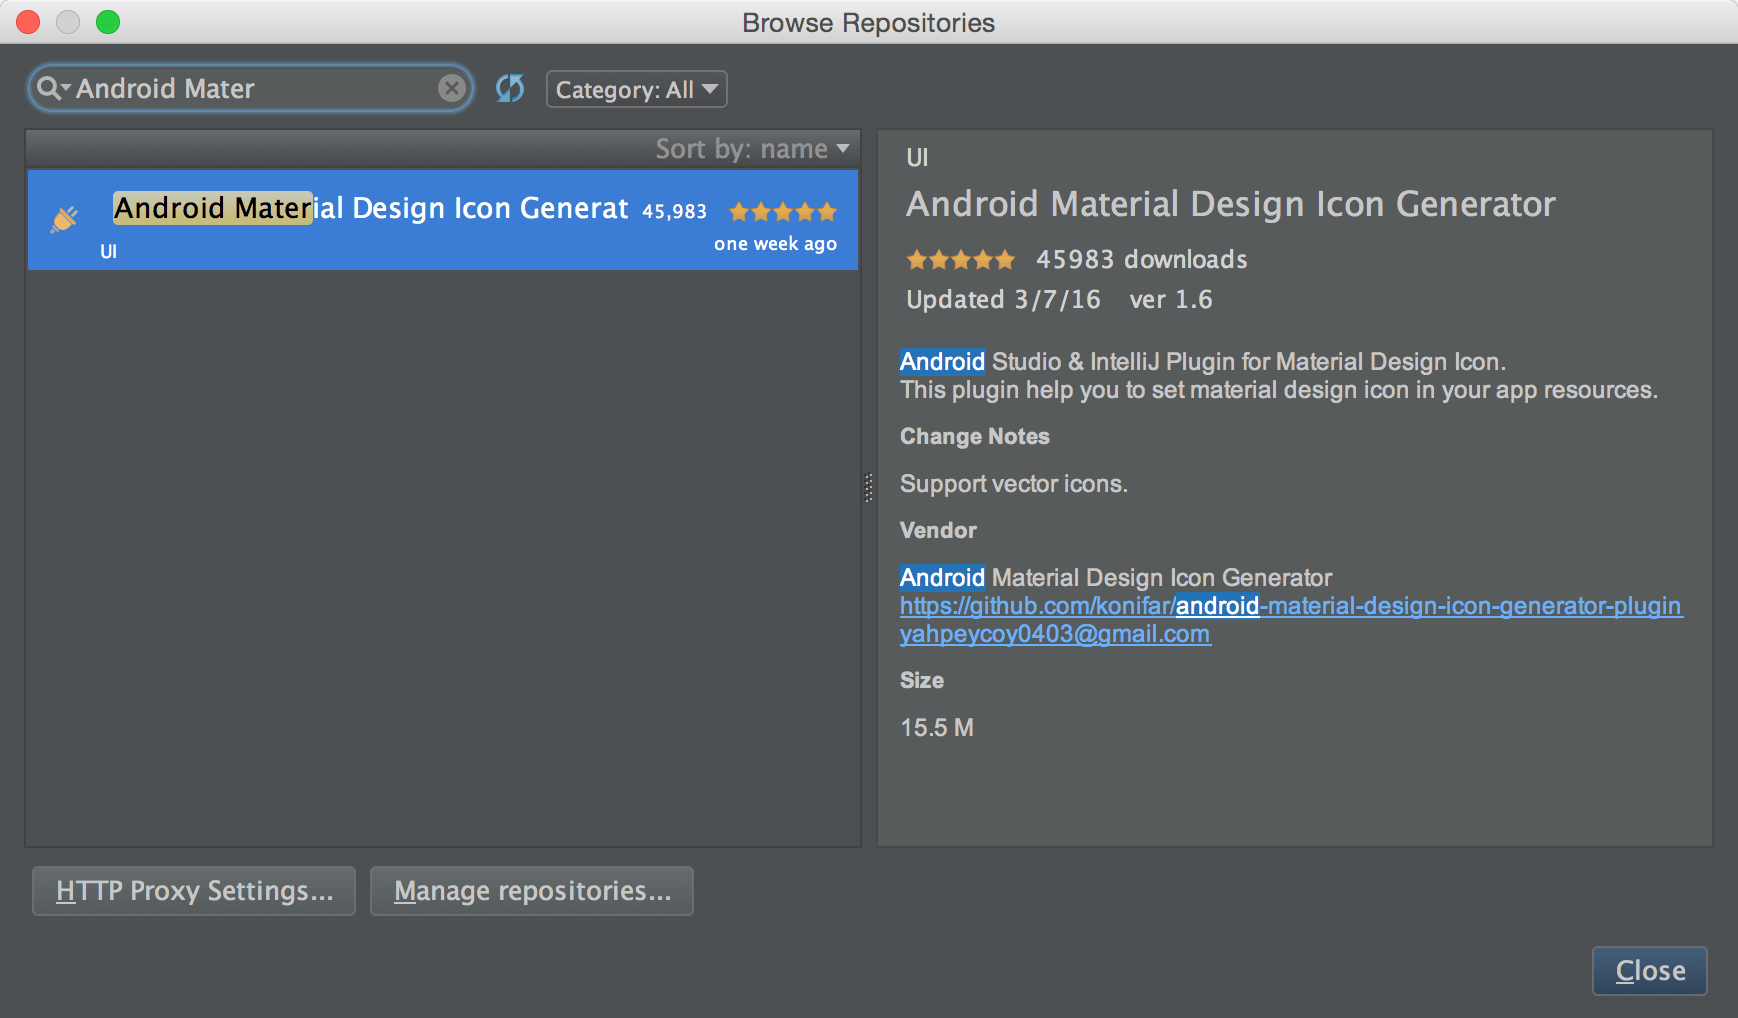The image size is (1738, 1018).
Task: Click the last star in the list entry rating
Action: point(829,211)
